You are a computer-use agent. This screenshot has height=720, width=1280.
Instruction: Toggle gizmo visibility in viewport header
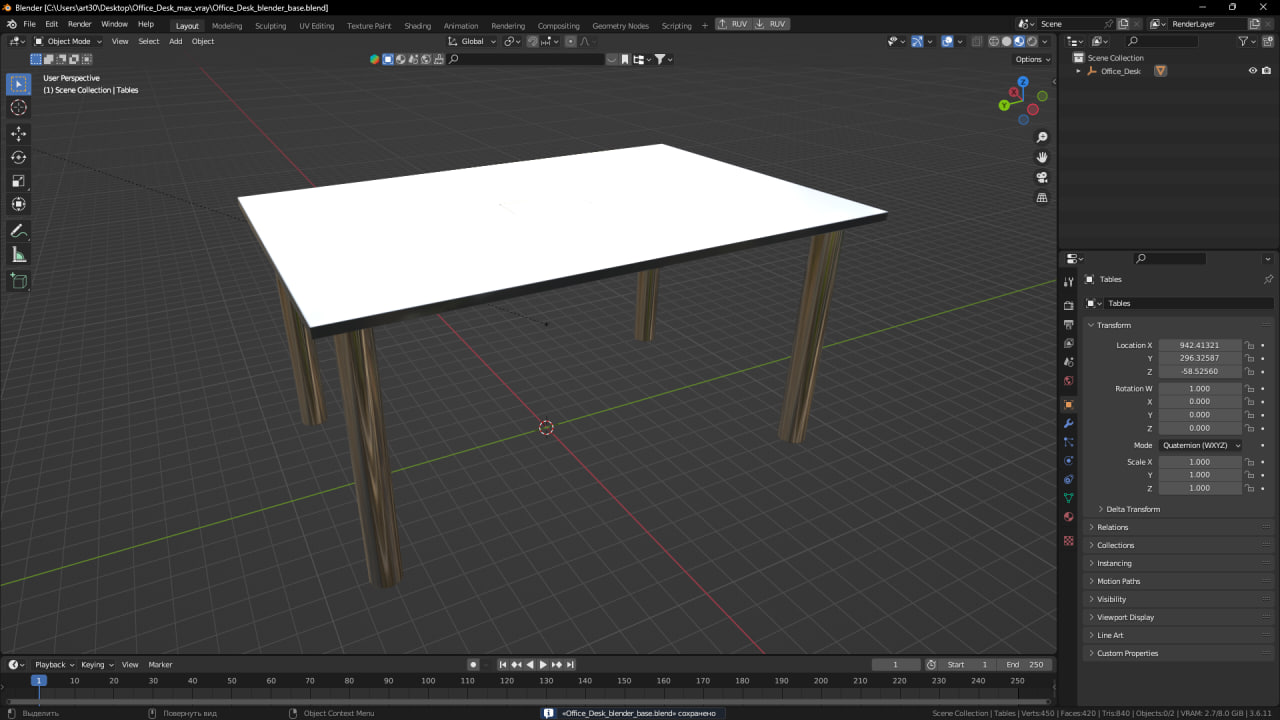point(917,41)
